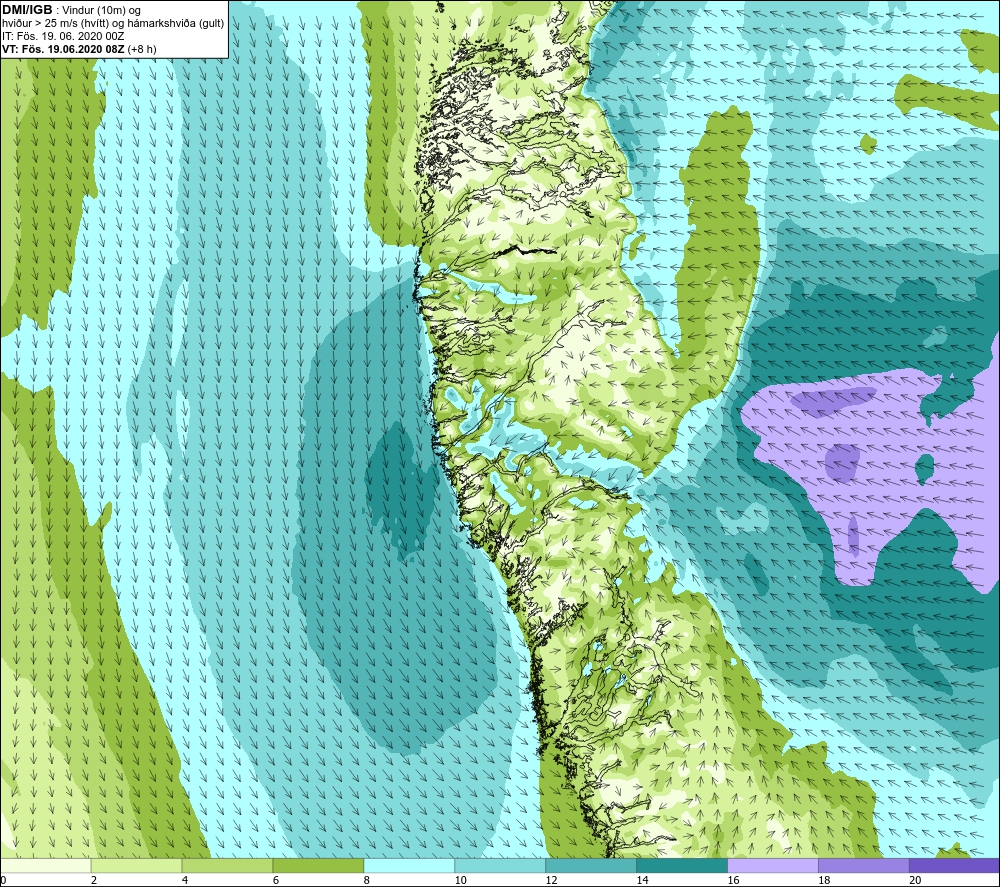The height and width of the screenshot is (887, 1000).
Task: Click the dark teal 14–16 m/s legend swatch
Action: pos(682,865)
